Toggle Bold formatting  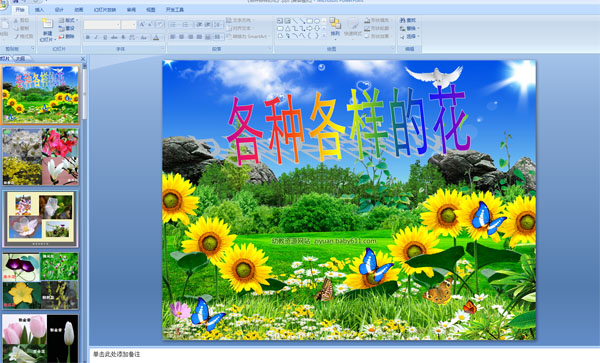point(88,37)
